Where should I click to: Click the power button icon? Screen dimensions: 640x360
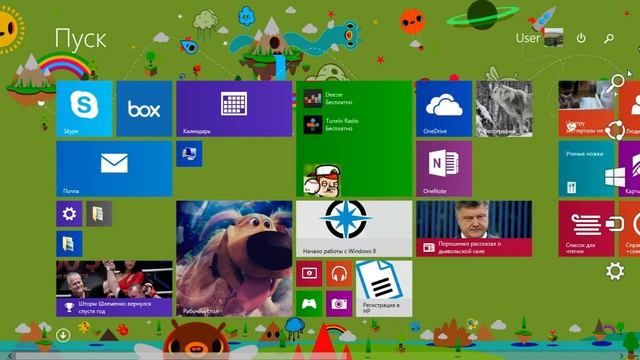(x=581, y=38)
